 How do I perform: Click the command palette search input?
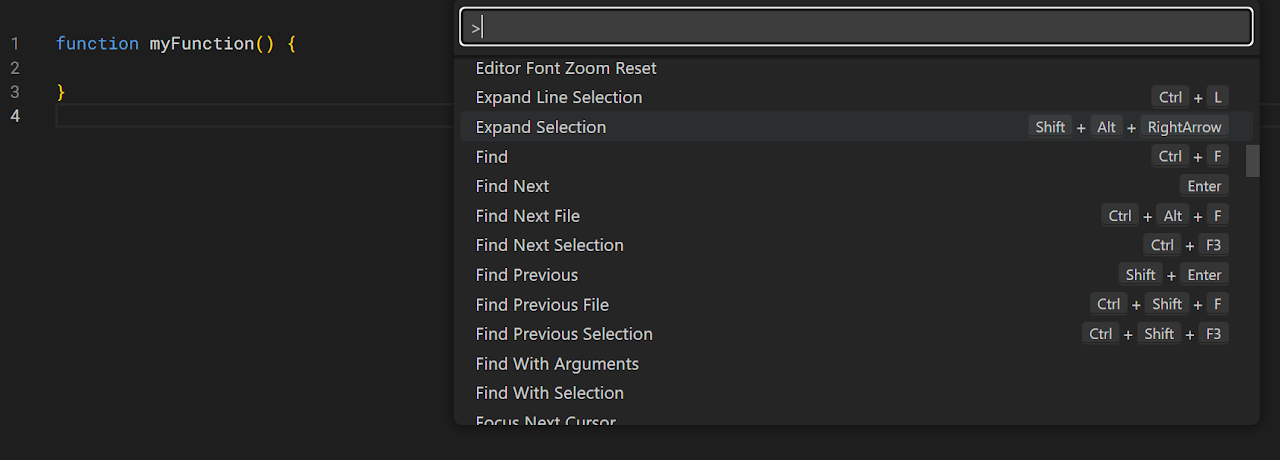tap(856, 27)
